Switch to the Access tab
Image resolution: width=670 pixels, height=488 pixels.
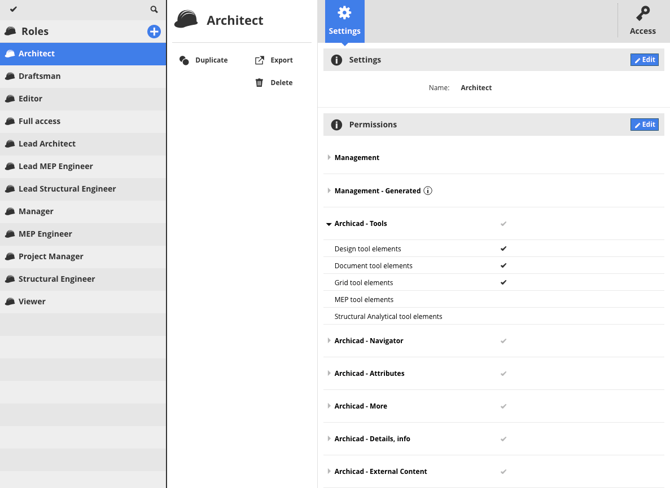pyautogui.click(x=642, y=21)
